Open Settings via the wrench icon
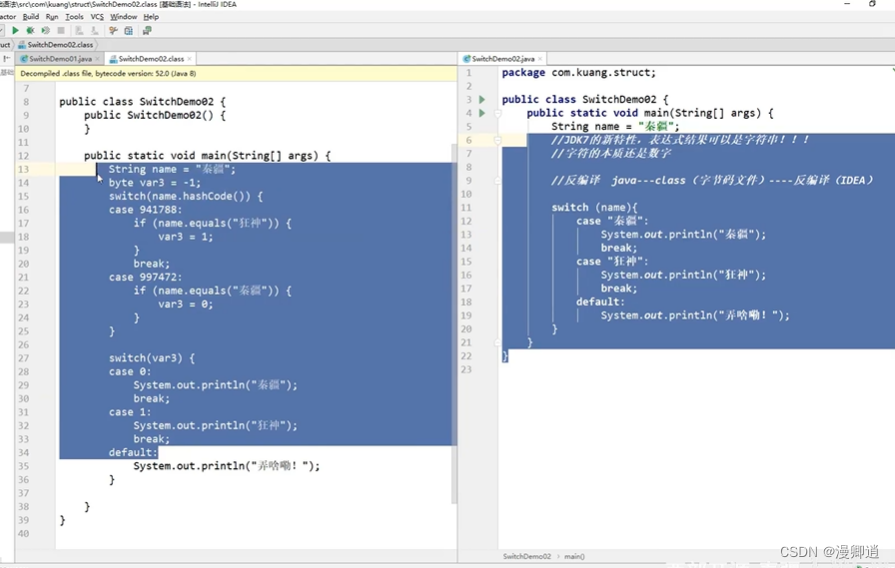This screenshot has width=895, height=568. coord(113,31)
